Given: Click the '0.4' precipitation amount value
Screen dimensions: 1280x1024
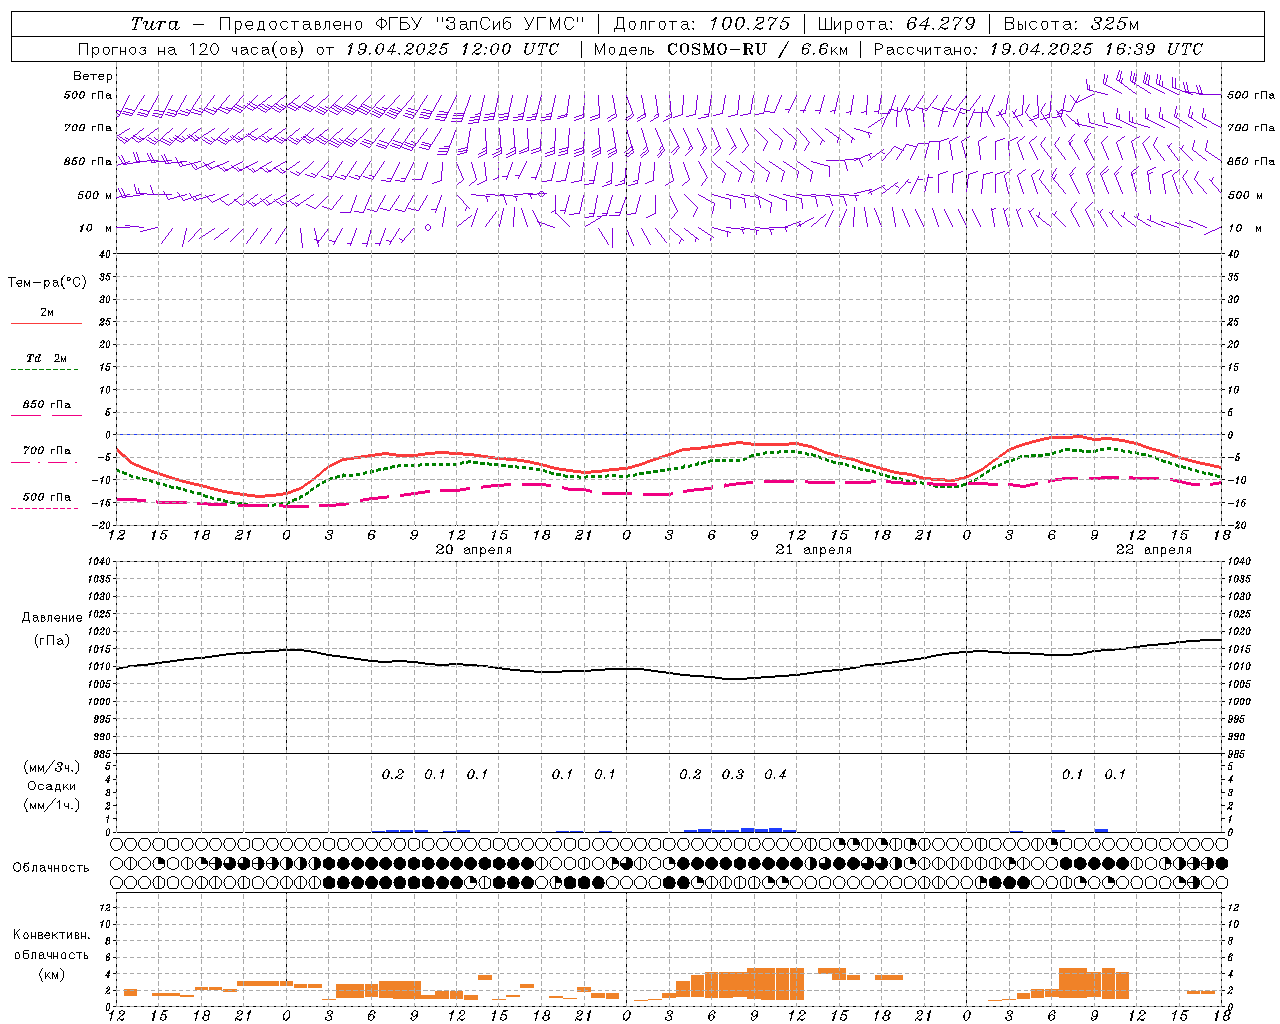Looking at the screenshot, I should coord(775,775).
